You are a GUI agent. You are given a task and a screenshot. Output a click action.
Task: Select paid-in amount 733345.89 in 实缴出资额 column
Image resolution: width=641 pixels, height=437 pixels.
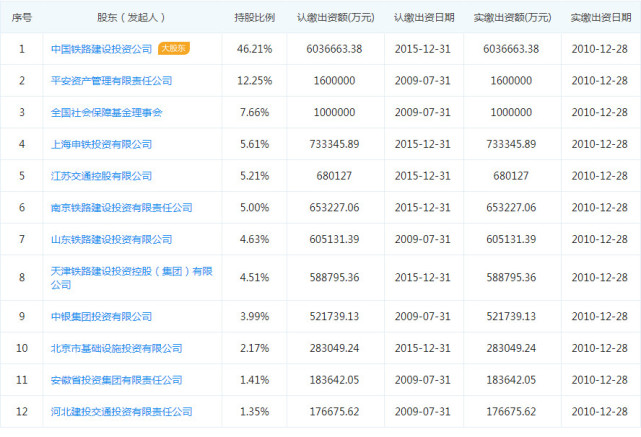(511, 144)
